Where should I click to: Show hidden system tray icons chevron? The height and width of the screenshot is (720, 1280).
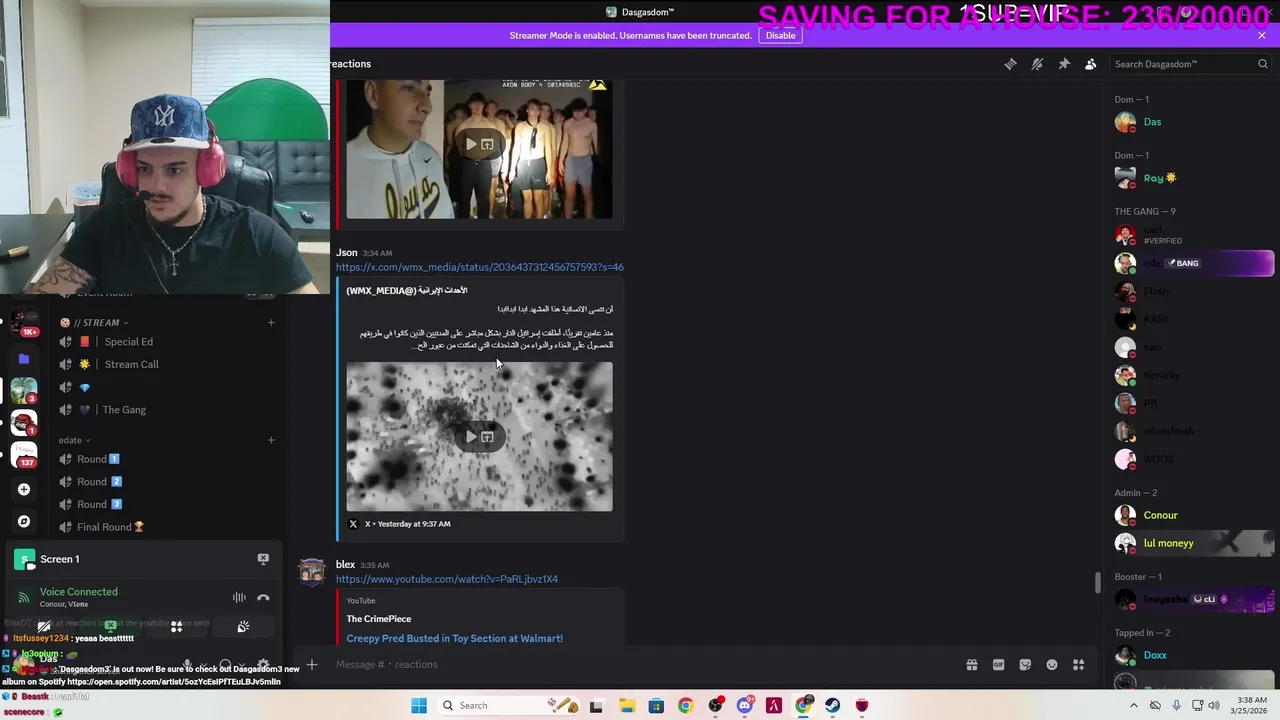(x=1133, y=705)
